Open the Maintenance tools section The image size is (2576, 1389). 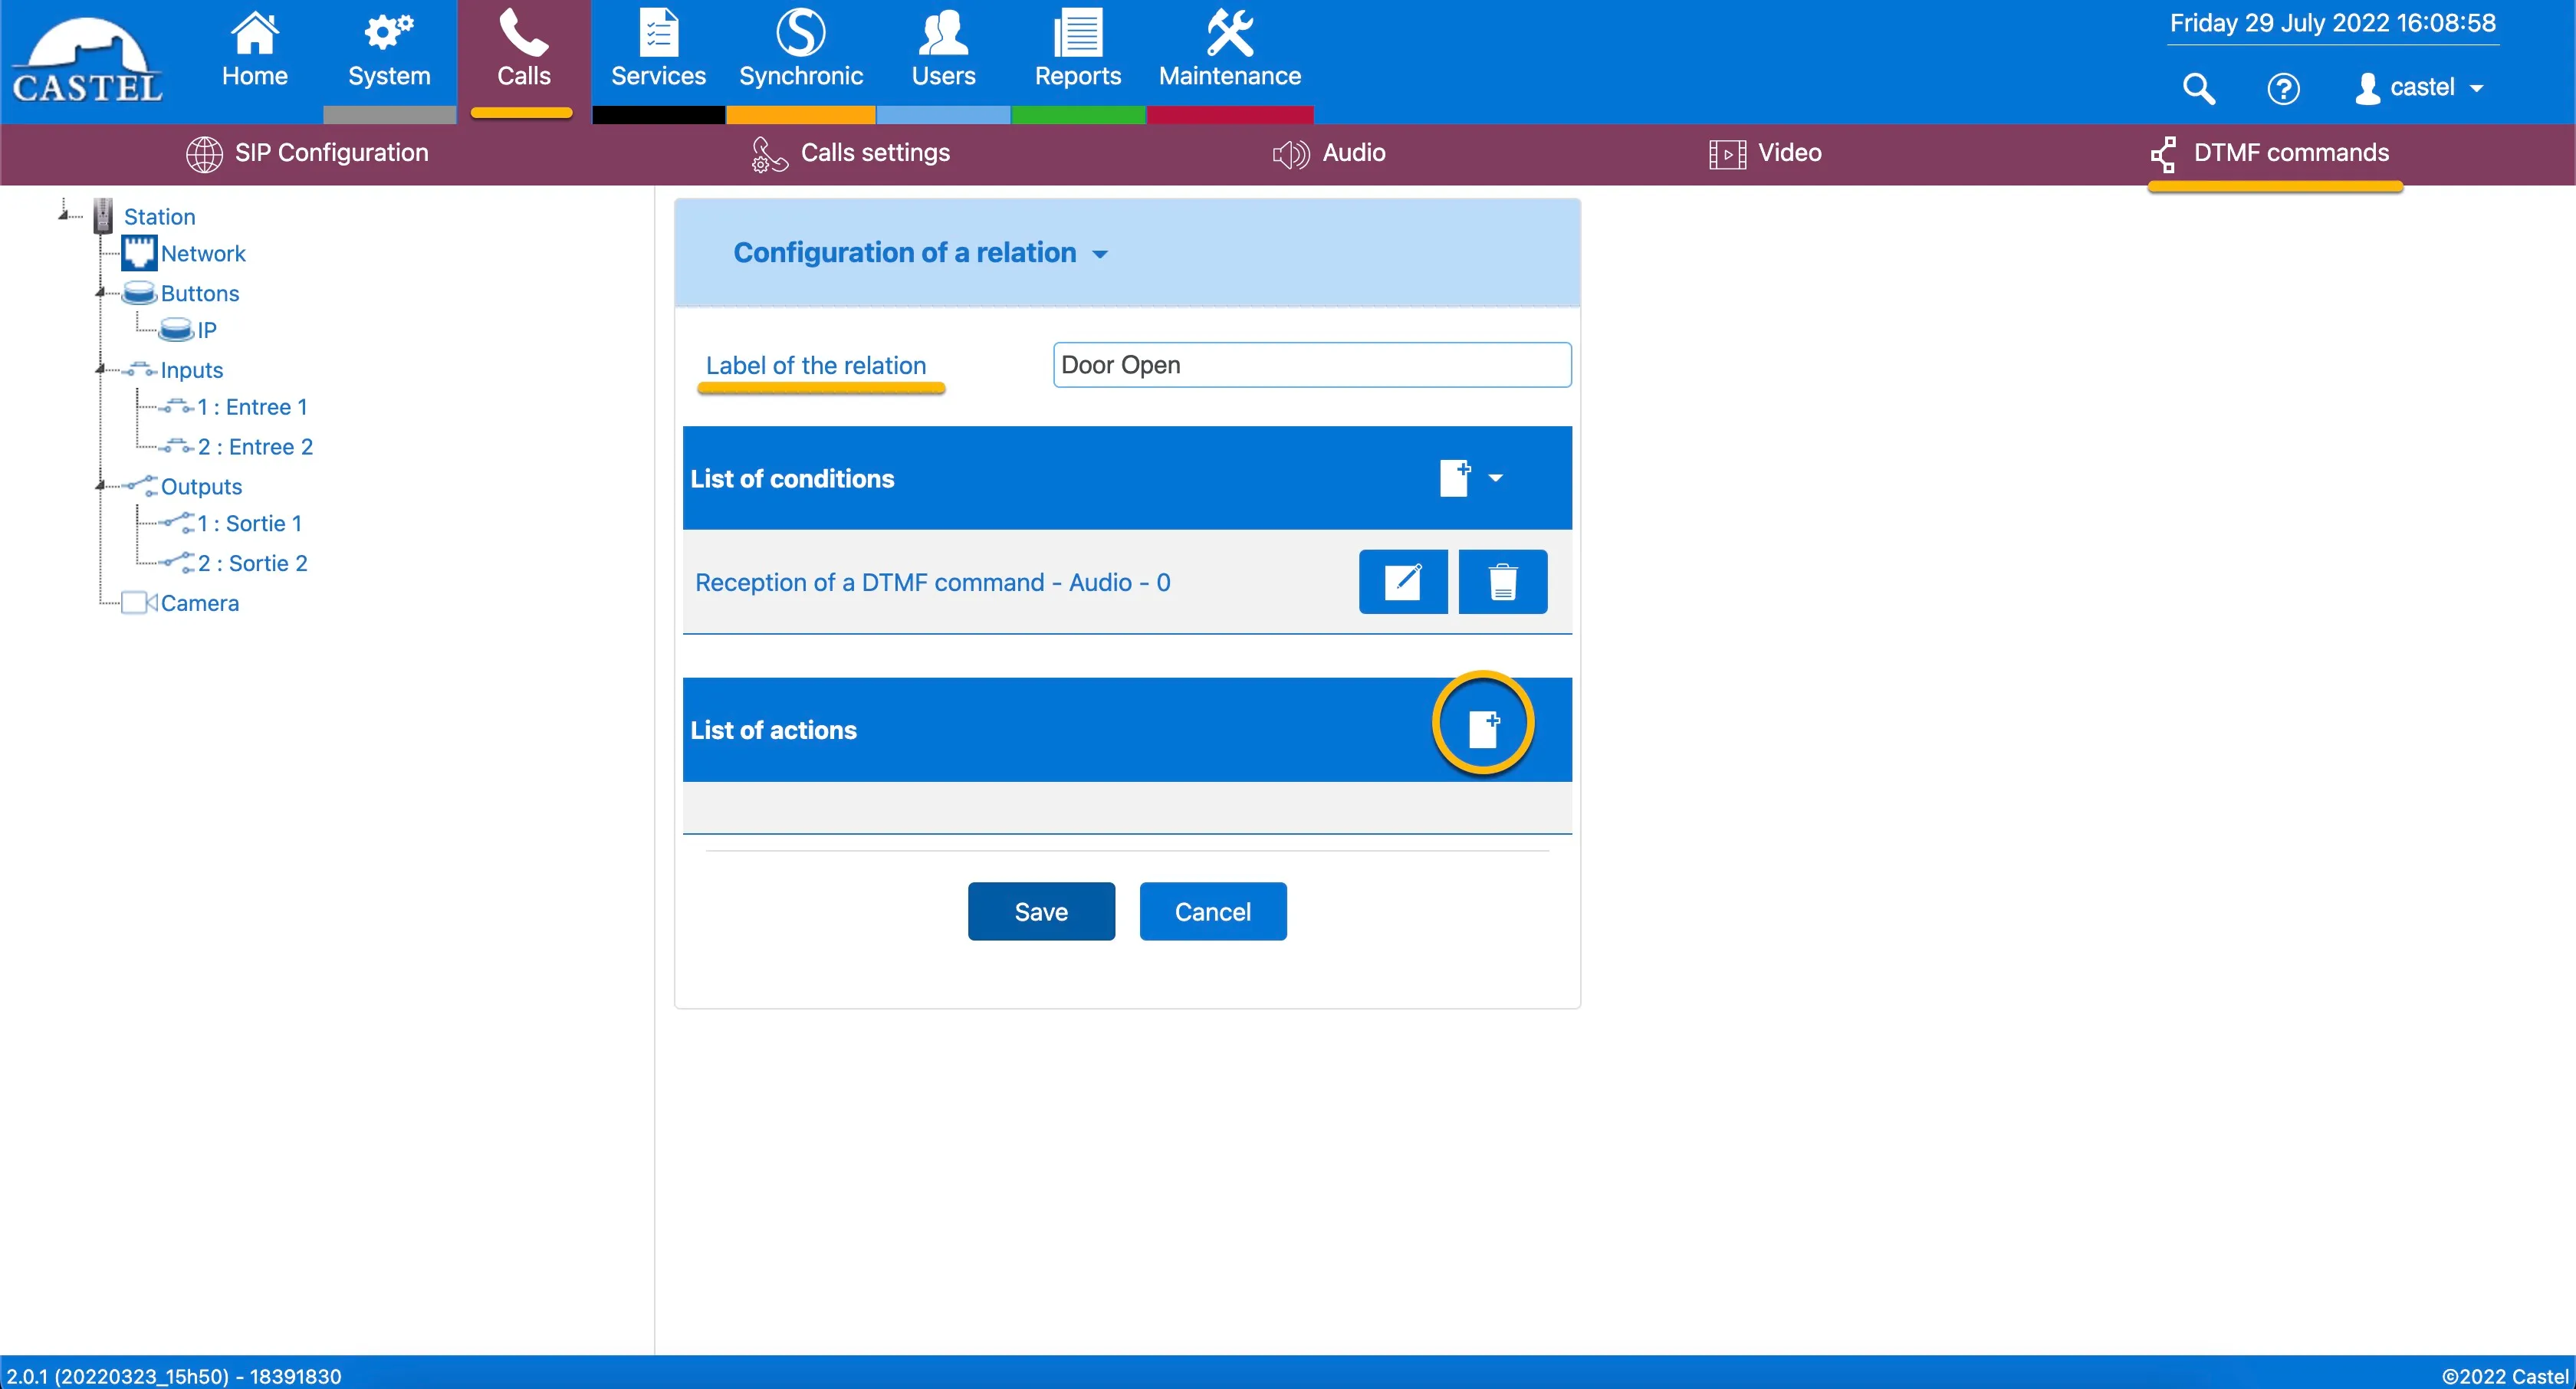1229,50
